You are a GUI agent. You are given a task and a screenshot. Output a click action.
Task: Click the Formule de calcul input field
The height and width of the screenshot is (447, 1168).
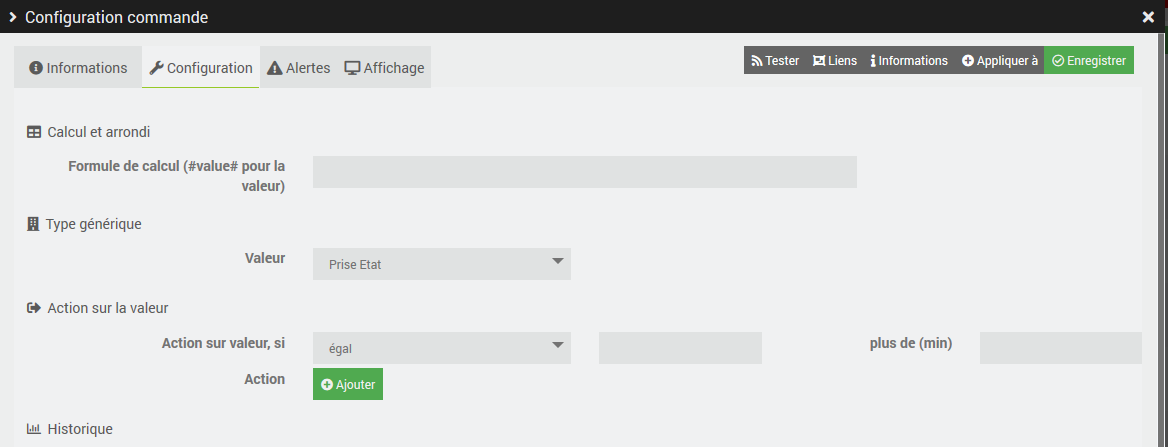coord(585,172)
